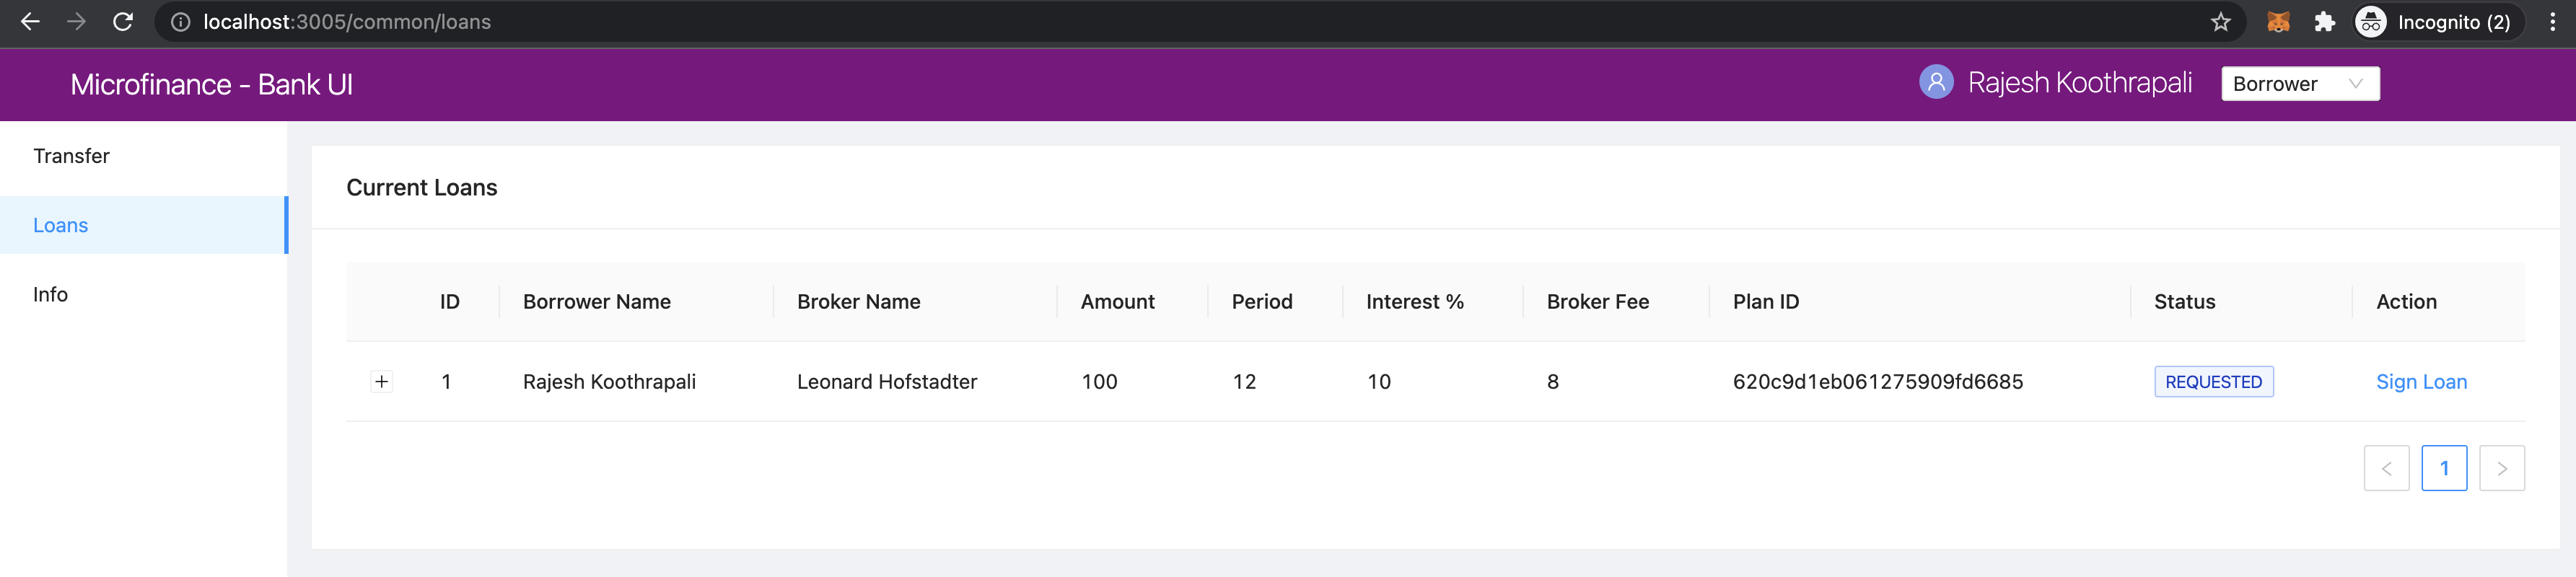Click the Sign Loan link
The width and height of the screenshot is (2576, 577).
tap(2421, 382)
